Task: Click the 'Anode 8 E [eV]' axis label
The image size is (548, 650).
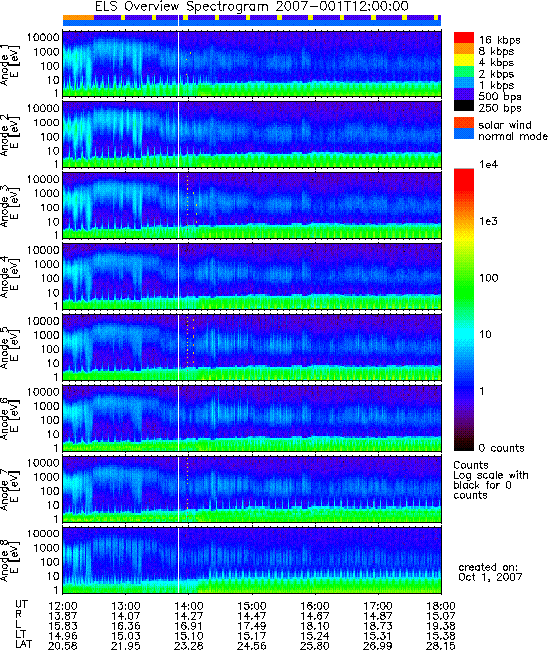Action: point(9,561)
